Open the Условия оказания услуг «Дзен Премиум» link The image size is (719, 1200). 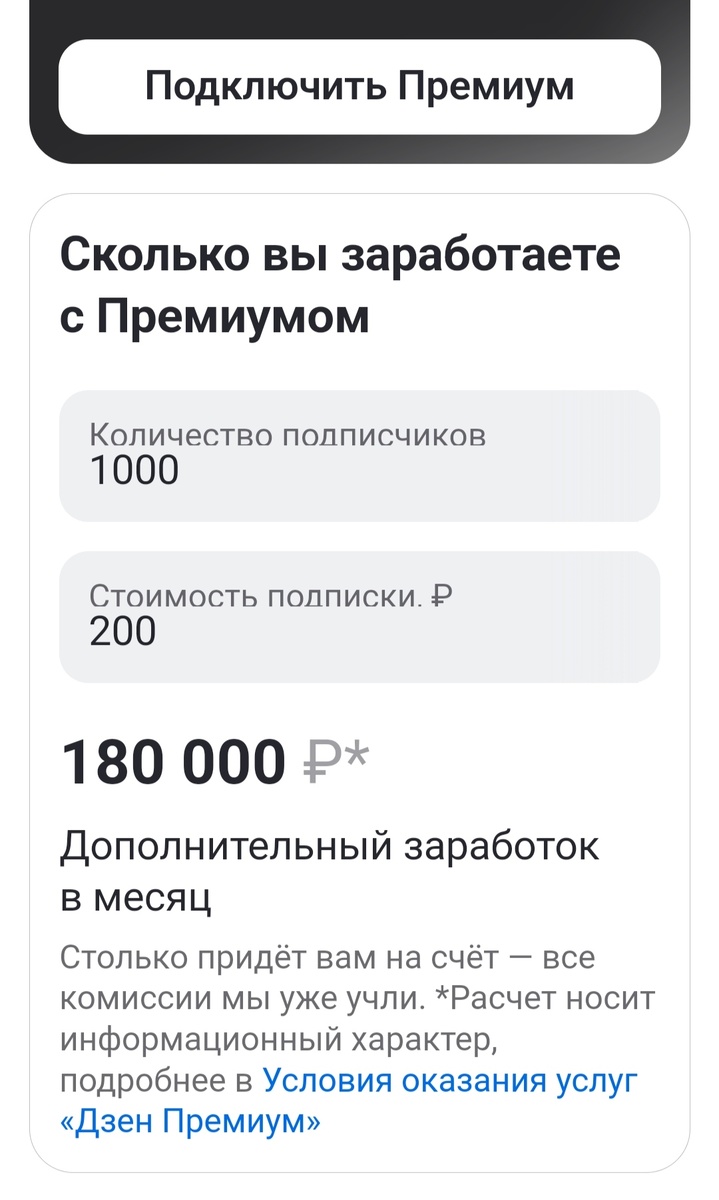coord(450,1079)
